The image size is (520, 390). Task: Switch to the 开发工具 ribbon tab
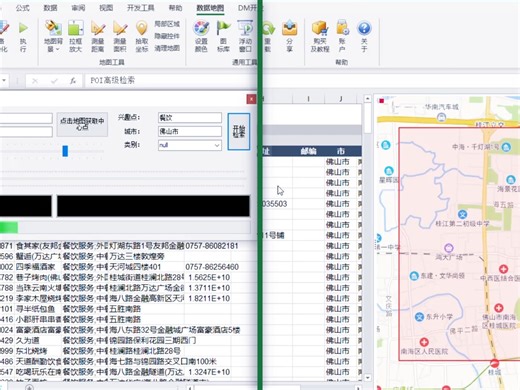pyautogui.click(x=141, y=8)
